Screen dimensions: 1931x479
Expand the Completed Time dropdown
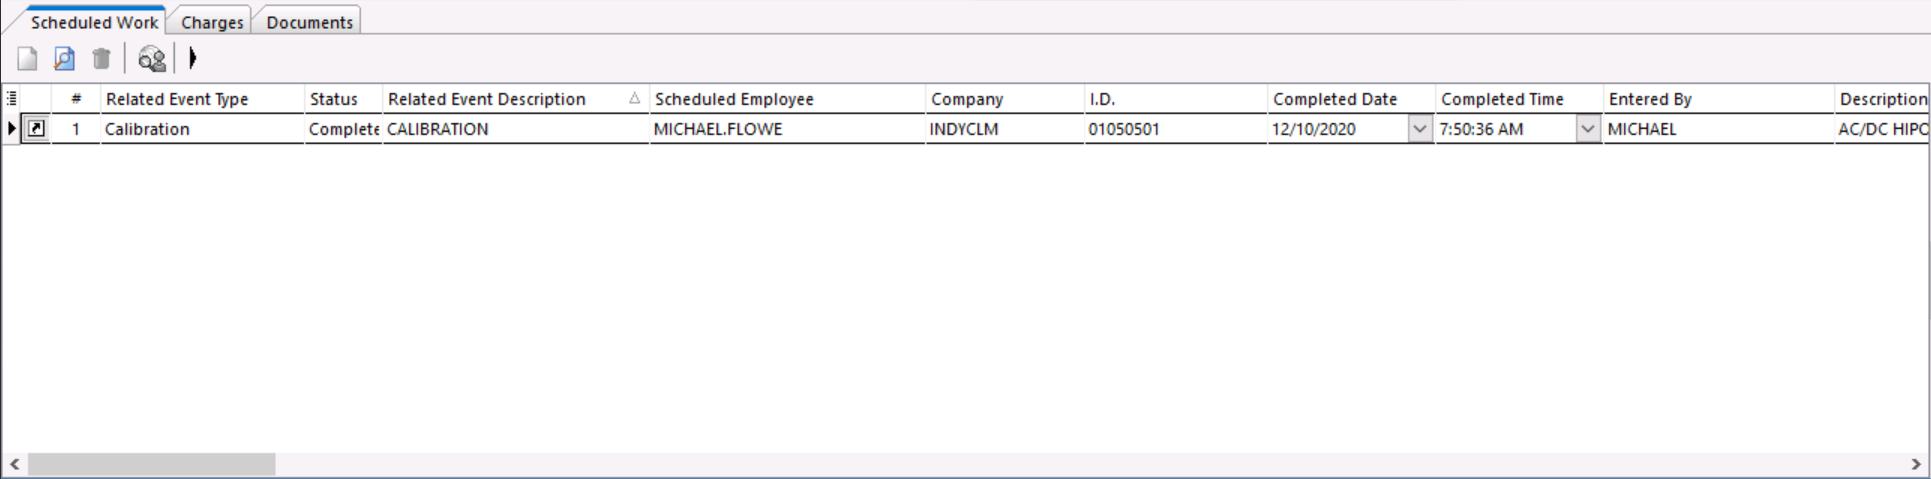(1587, 128)
